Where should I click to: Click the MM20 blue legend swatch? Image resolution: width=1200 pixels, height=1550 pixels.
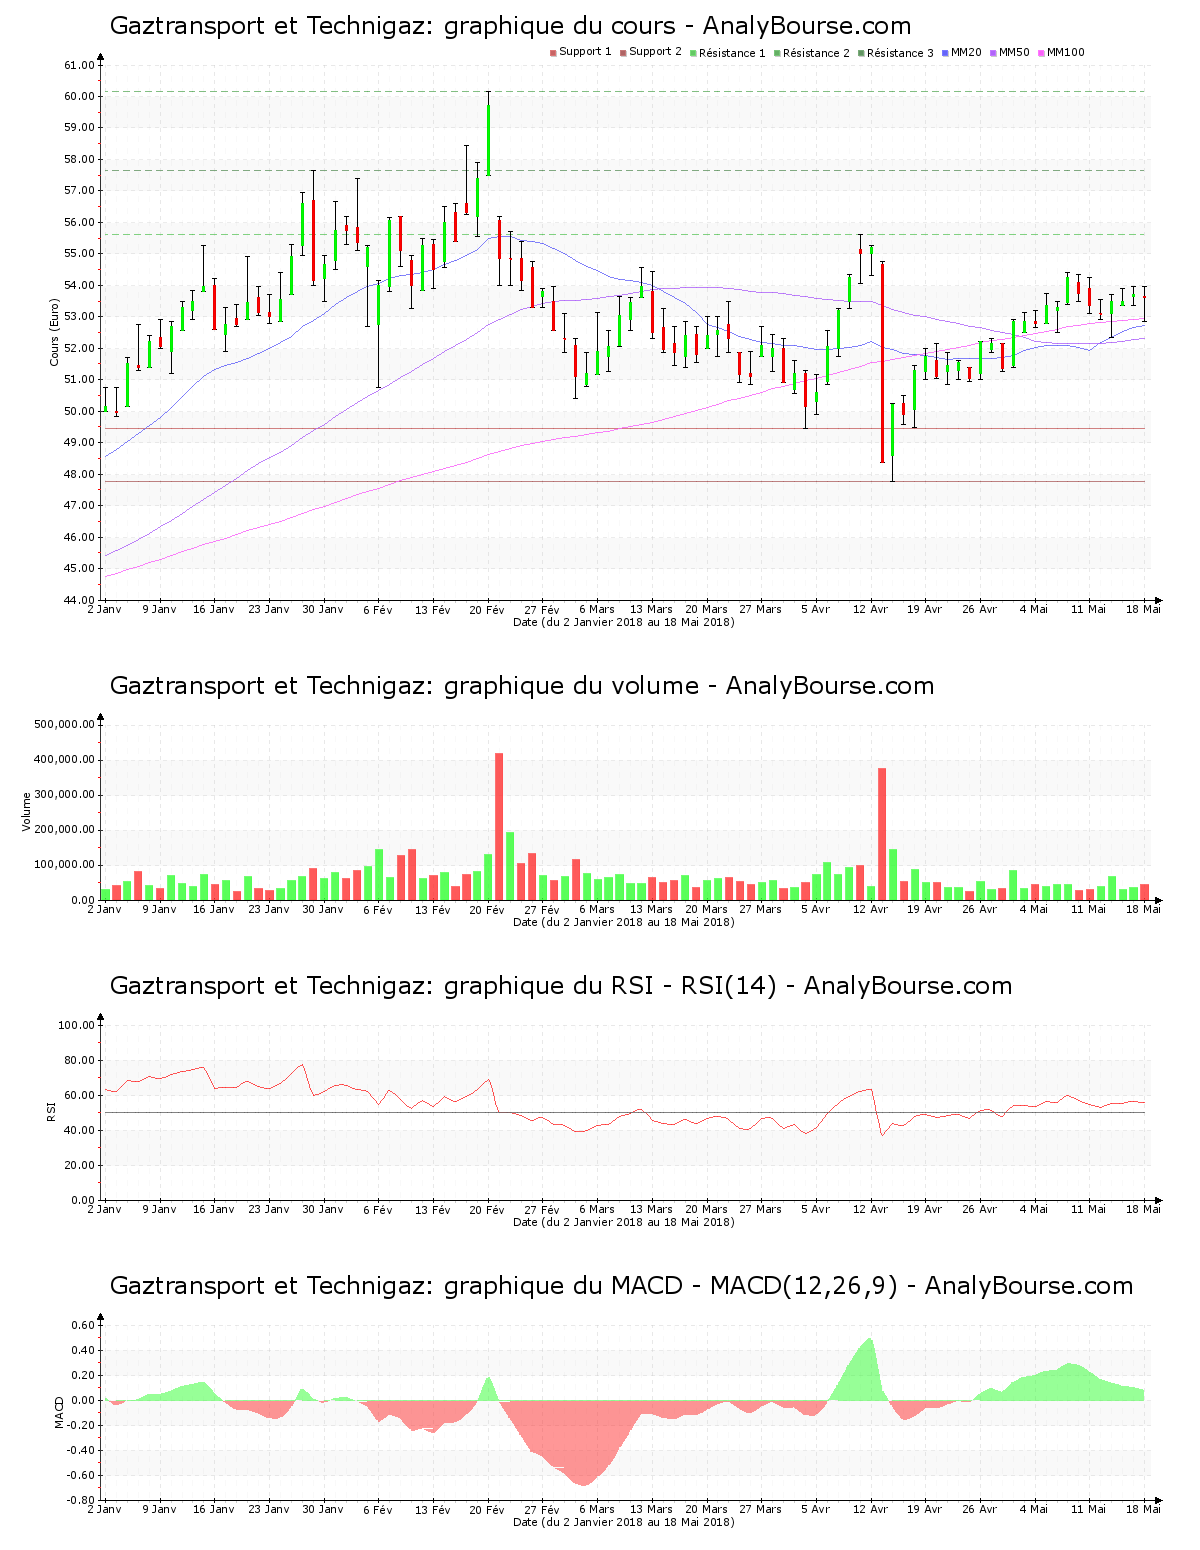pos(945,53)
